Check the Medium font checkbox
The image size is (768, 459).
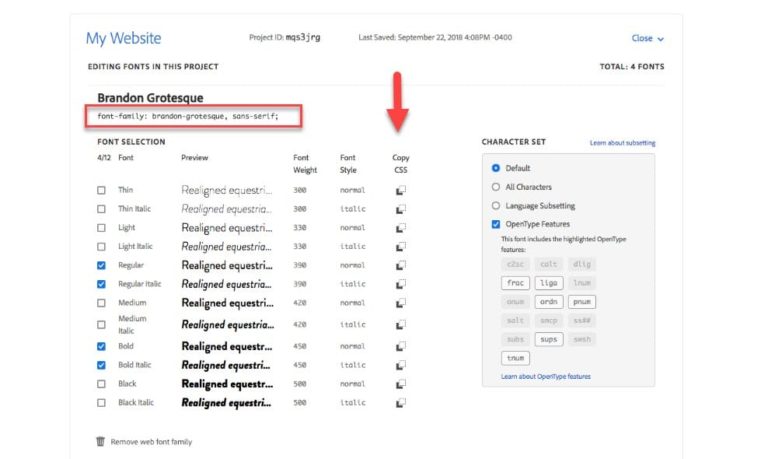(101, 303)
